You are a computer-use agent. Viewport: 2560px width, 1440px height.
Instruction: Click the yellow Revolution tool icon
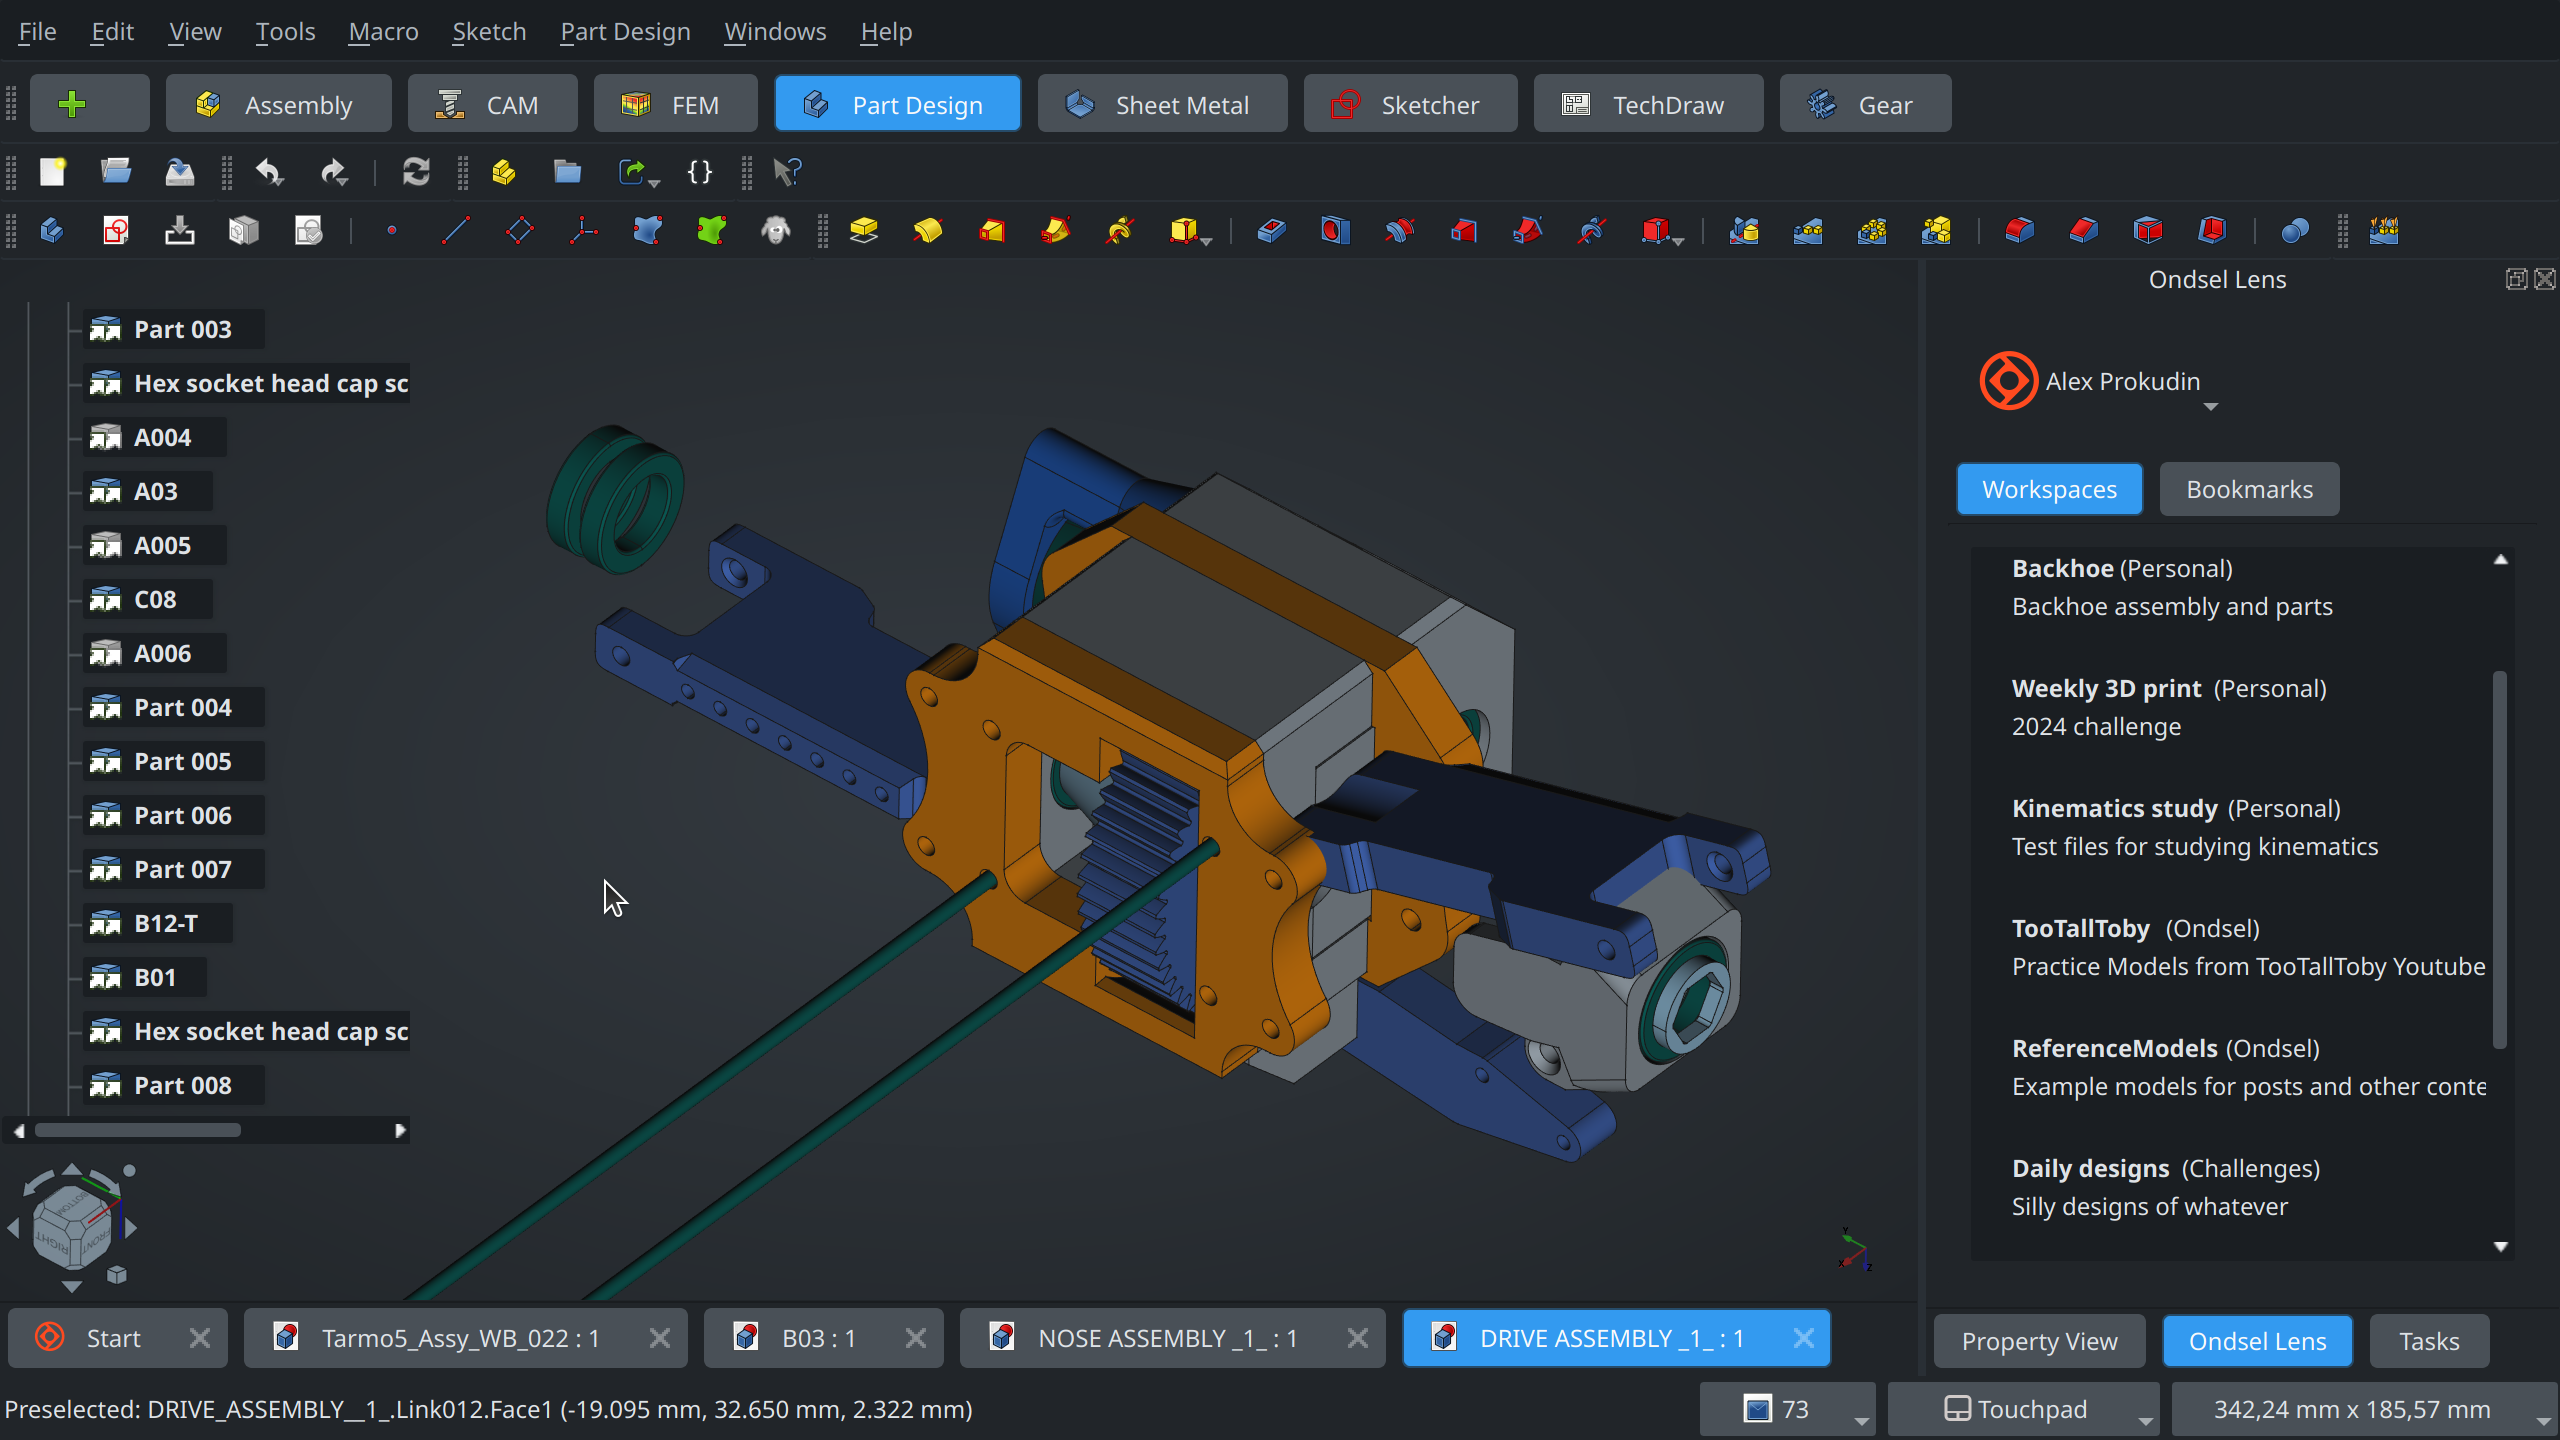pos(928,231)
